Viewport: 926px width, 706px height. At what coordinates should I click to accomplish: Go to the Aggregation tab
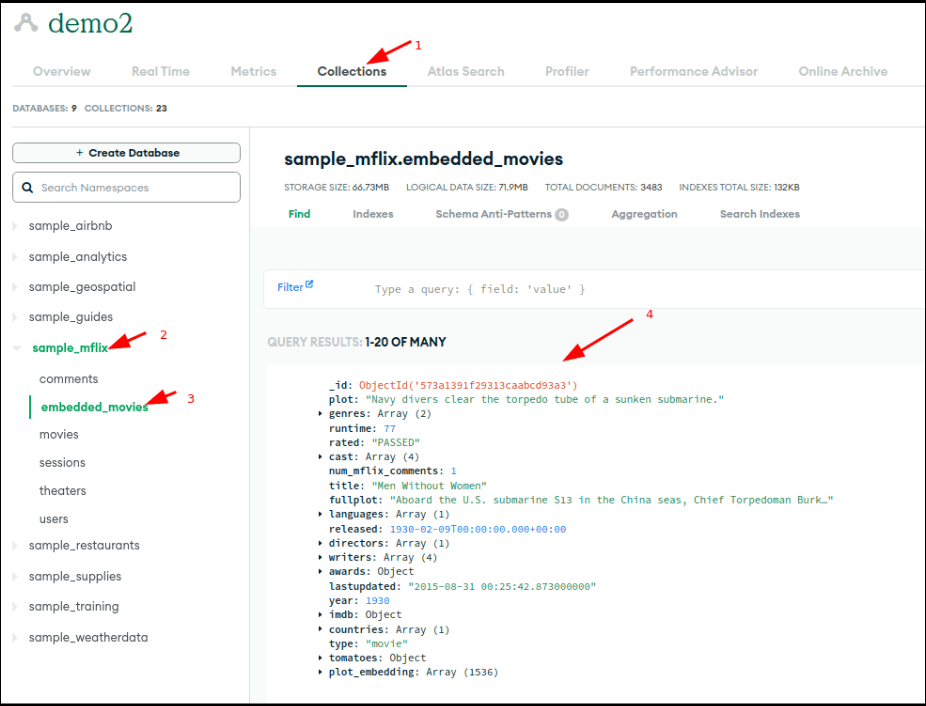(644, 214)
